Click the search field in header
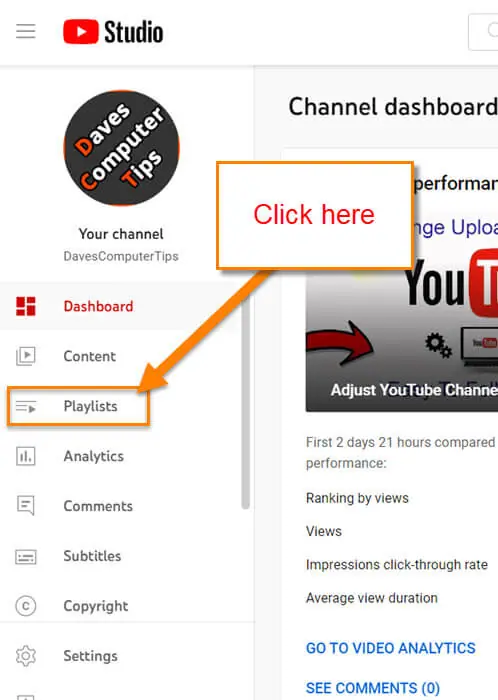The width and height of the screenshot is (498, 700). [x=483, y=32]
